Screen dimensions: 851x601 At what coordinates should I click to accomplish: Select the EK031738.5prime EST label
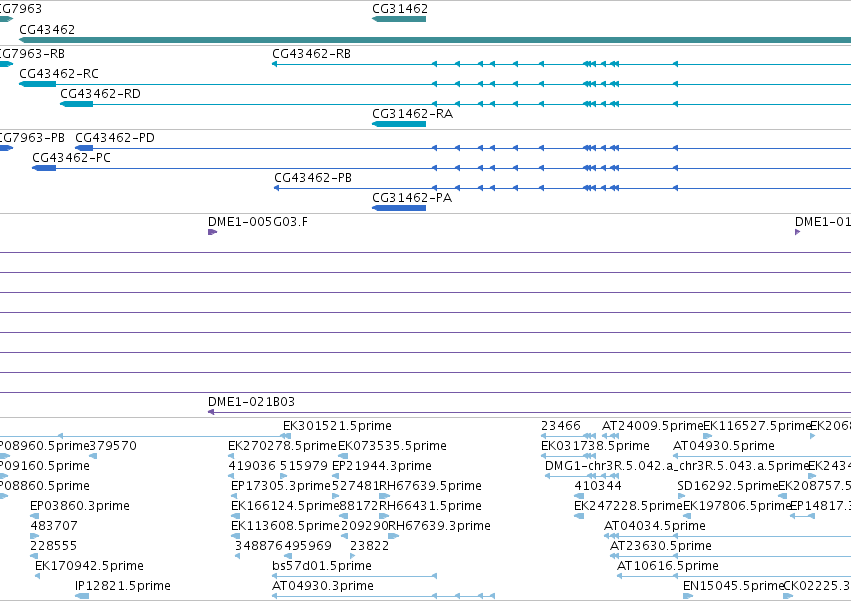tap(595, 446)
